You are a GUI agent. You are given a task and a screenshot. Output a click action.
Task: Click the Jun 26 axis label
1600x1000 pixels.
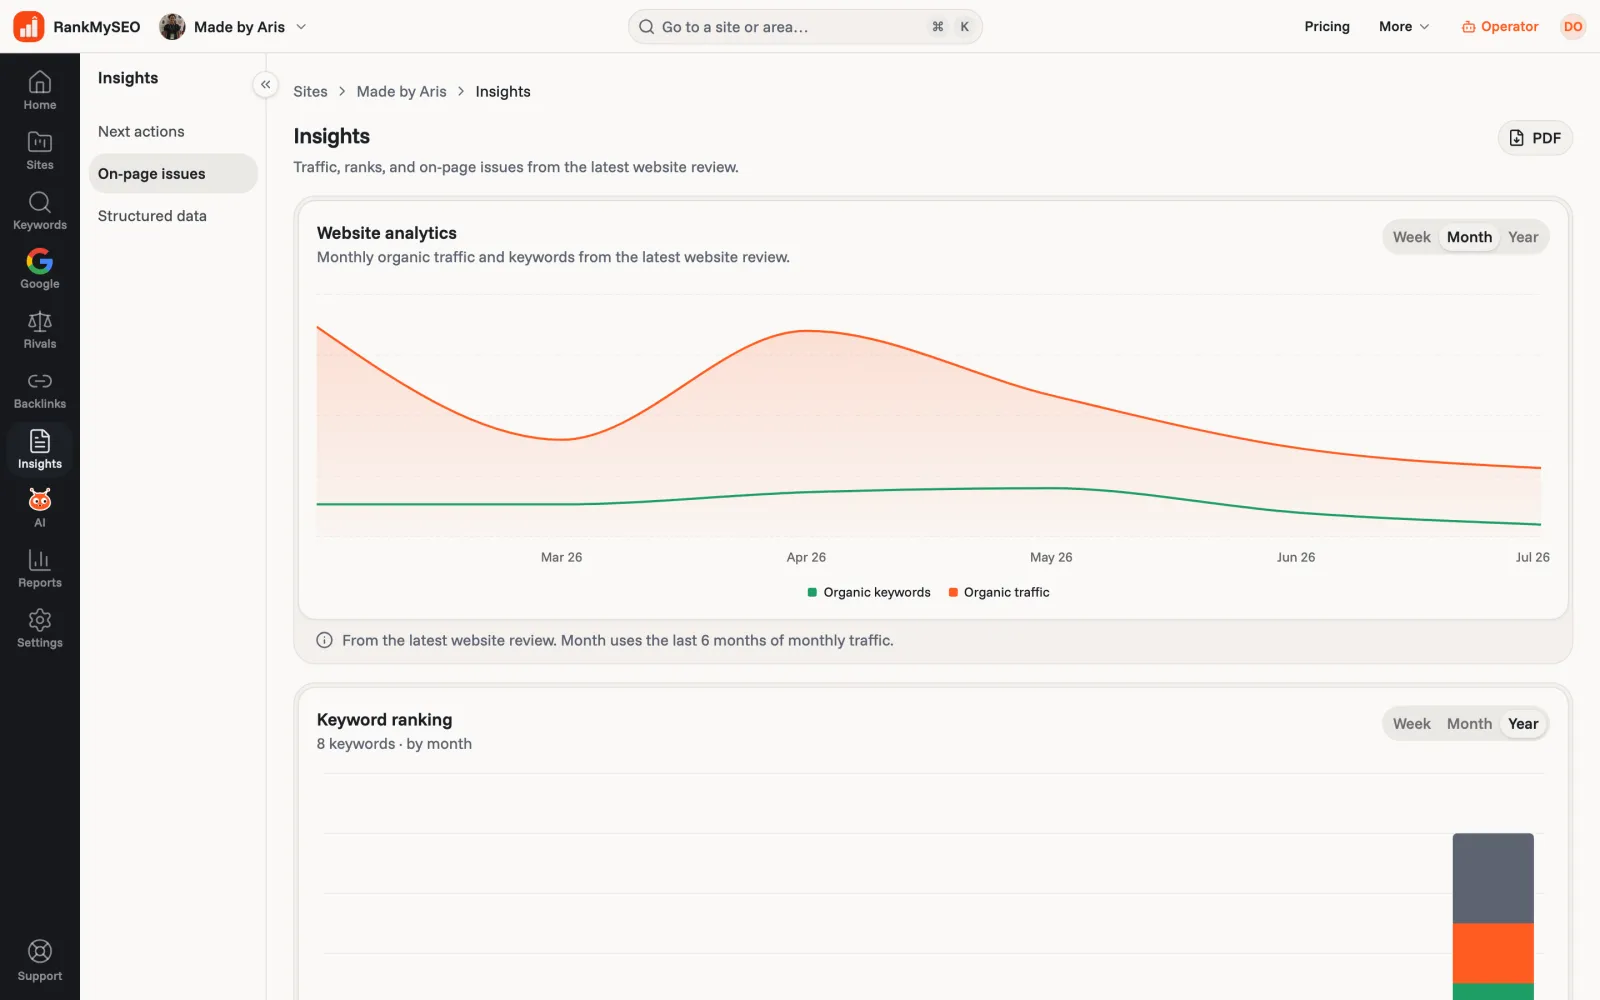[1296, 557]
